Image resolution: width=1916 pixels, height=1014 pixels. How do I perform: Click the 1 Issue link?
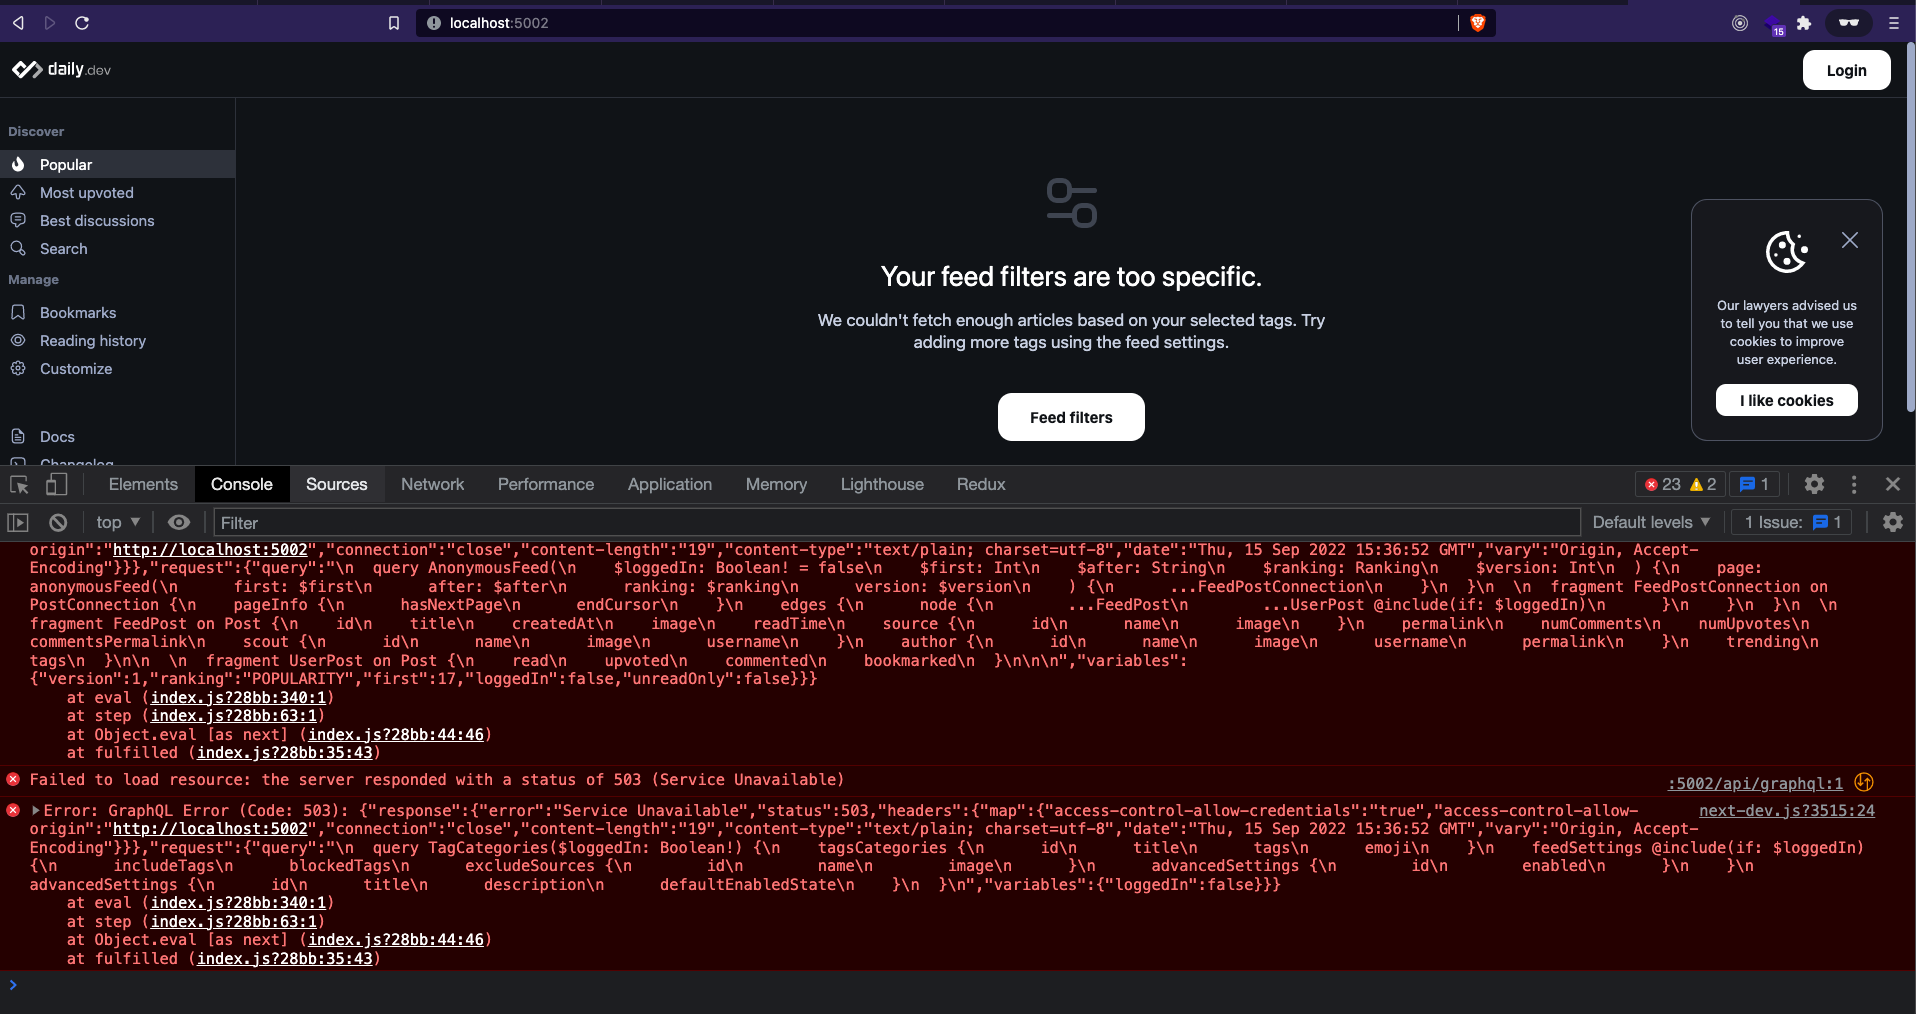point(1793,522)
